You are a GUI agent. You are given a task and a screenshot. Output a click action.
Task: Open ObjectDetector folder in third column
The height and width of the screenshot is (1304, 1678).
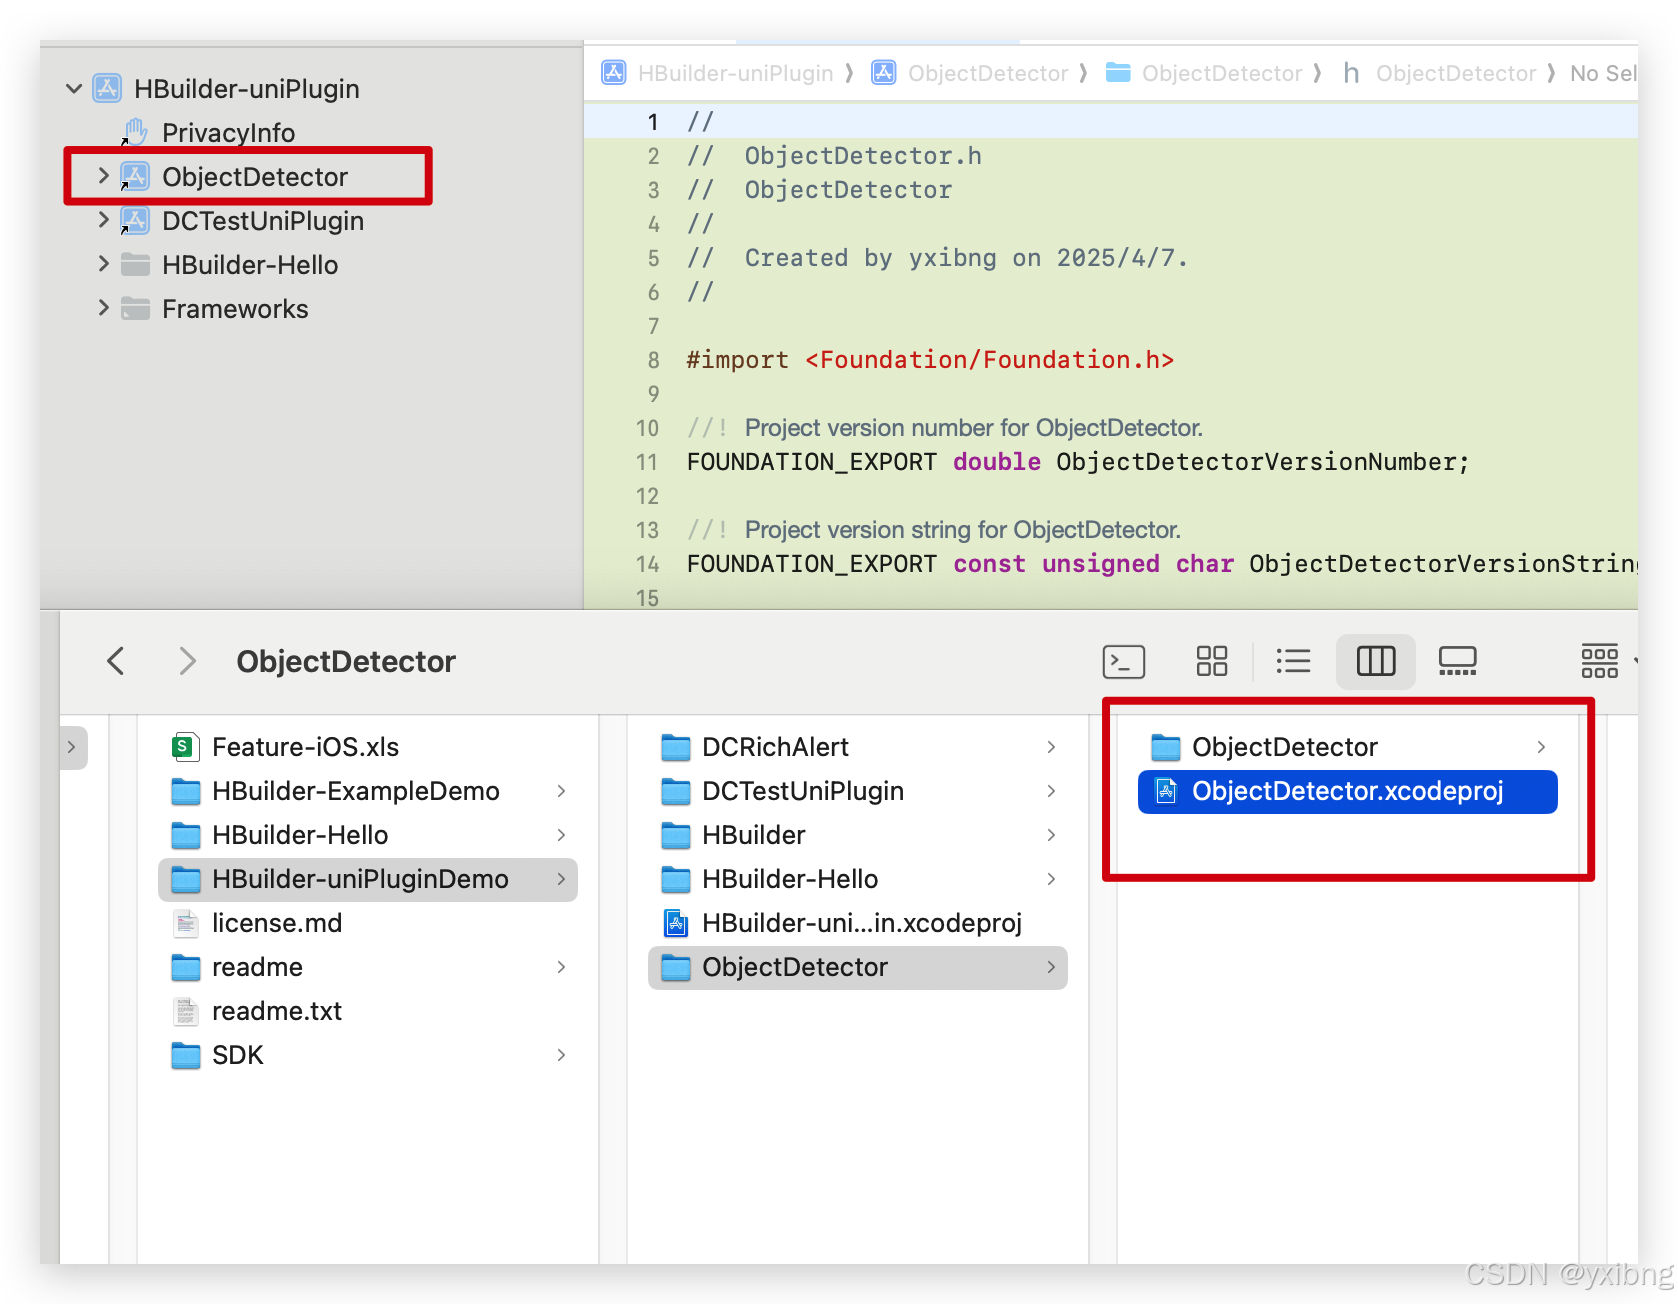[1285, 747]
